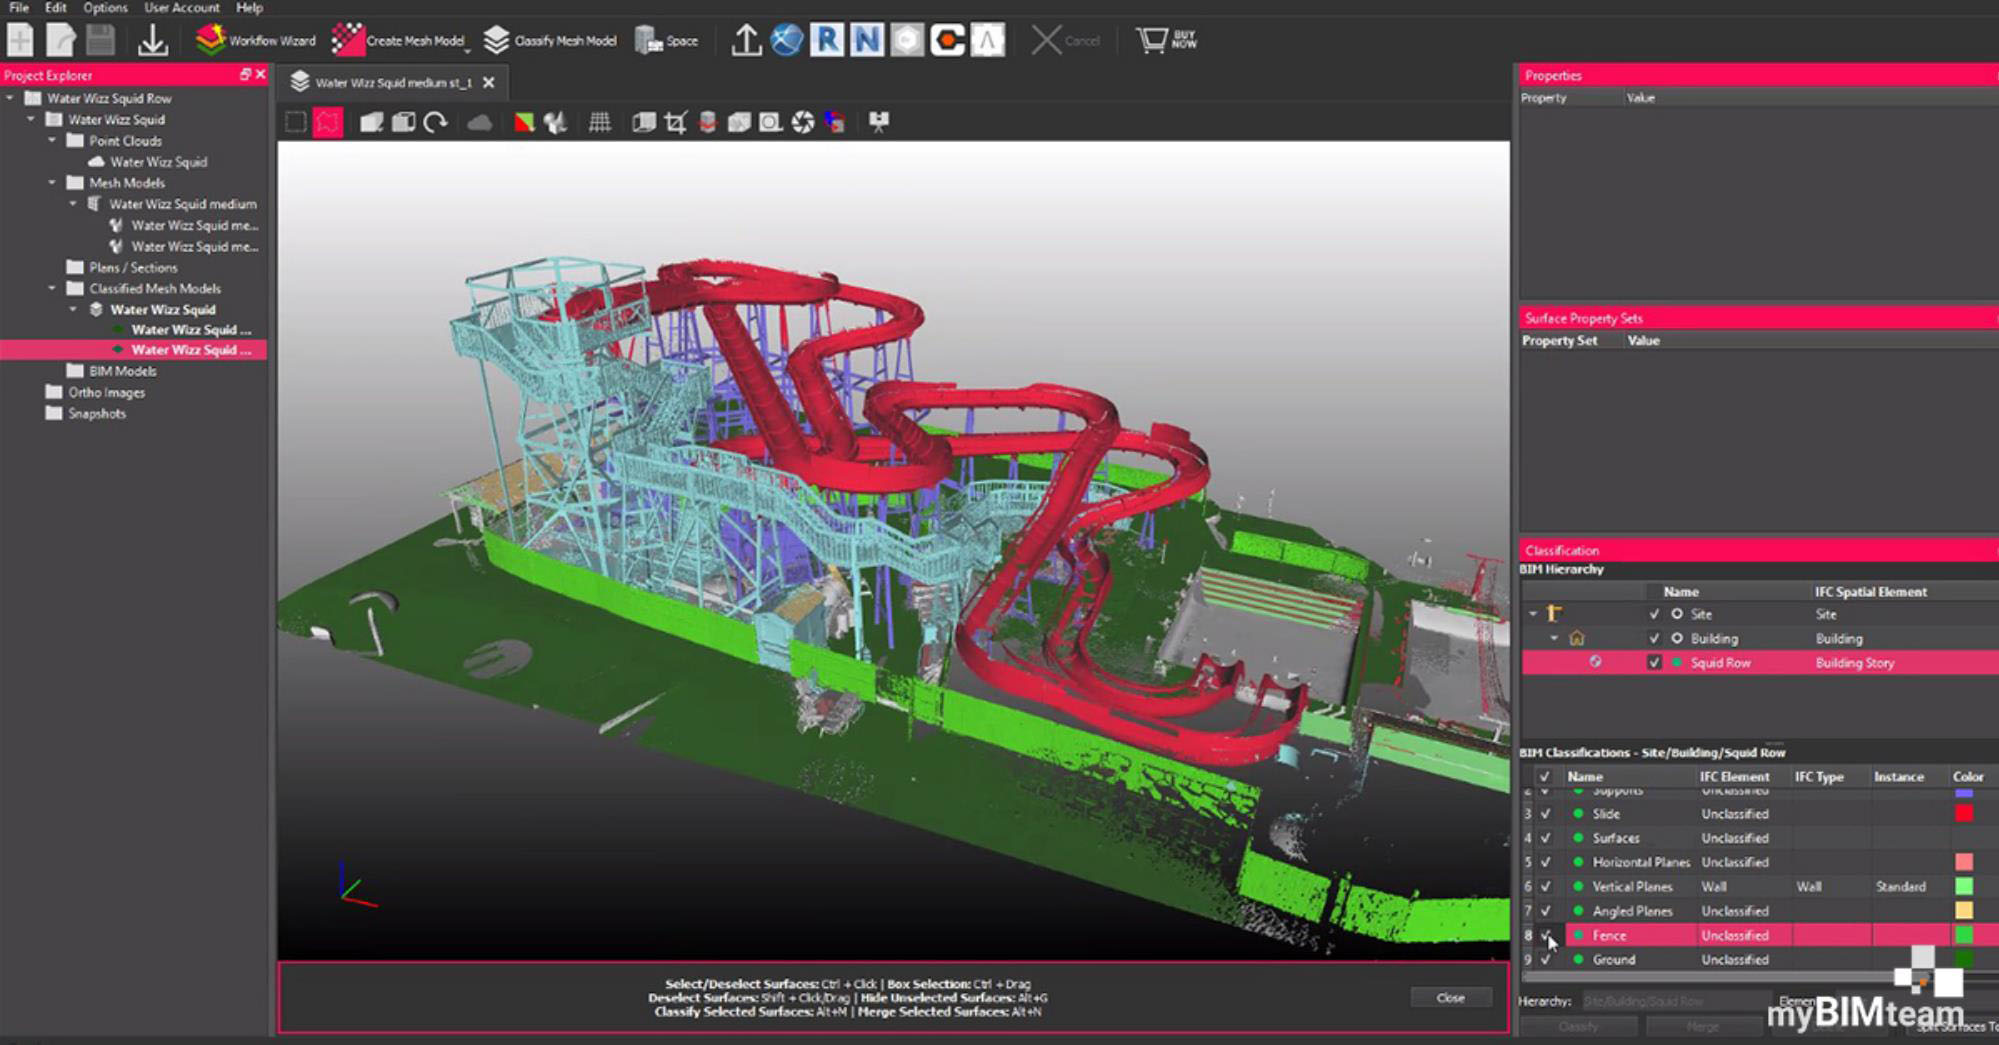The height and width of the screenshot is (1045, 1999).
Task: Click the upload export arrow icon
Action: tap(745, 41)
